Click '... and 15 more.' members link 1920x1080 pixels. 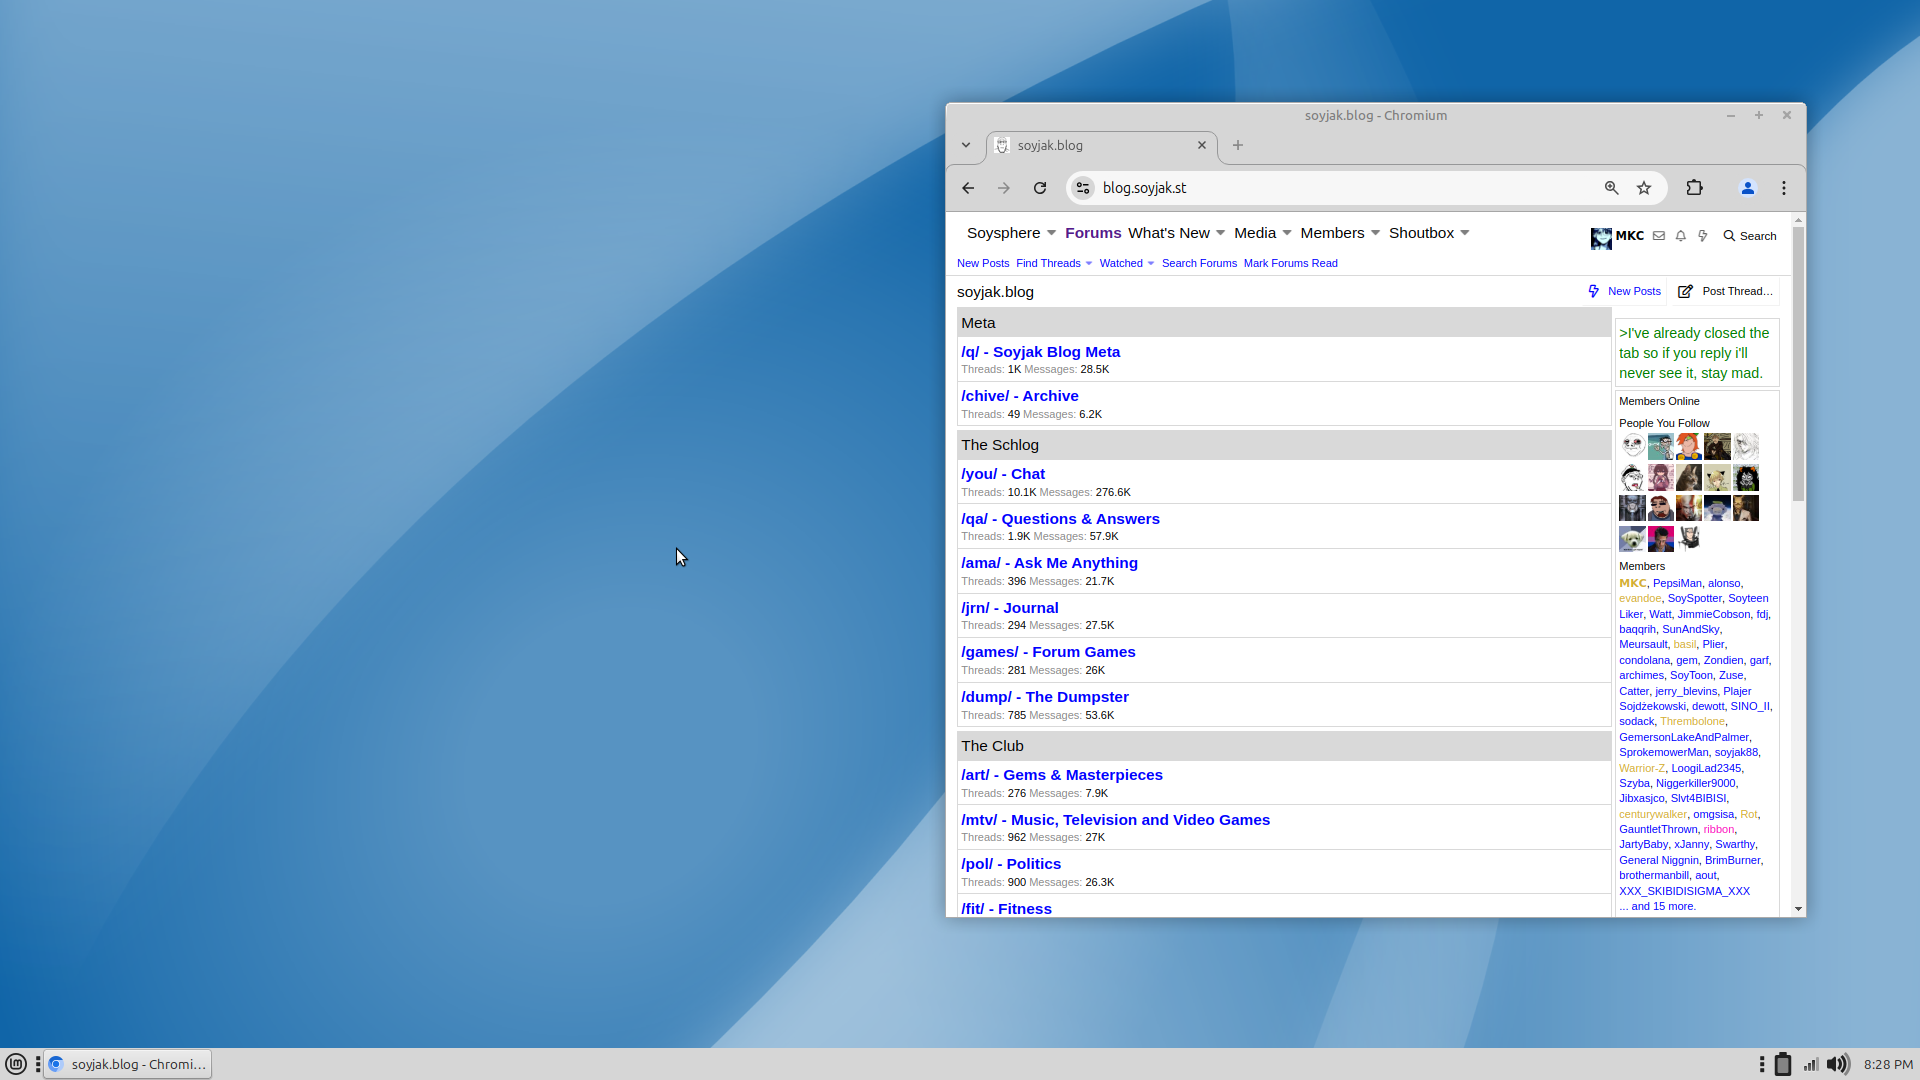point(1658,906)
